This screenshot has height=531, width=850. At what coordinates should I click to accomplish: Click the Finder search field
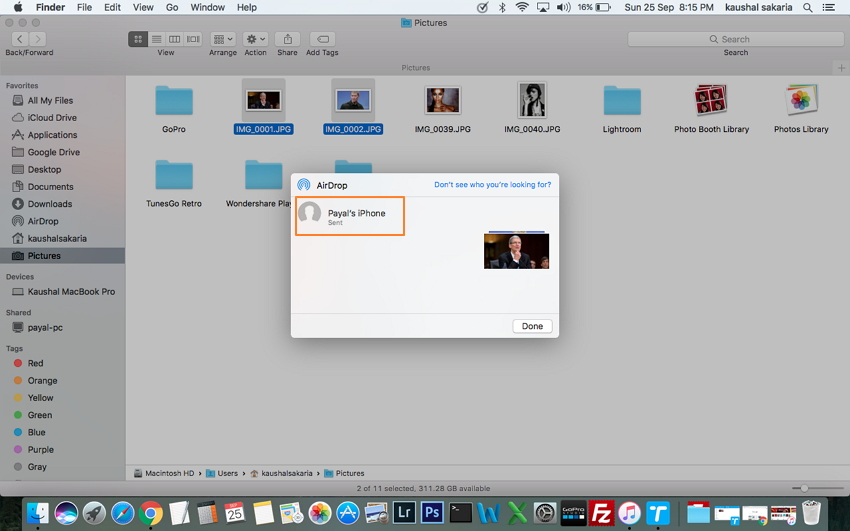(735, 39)
